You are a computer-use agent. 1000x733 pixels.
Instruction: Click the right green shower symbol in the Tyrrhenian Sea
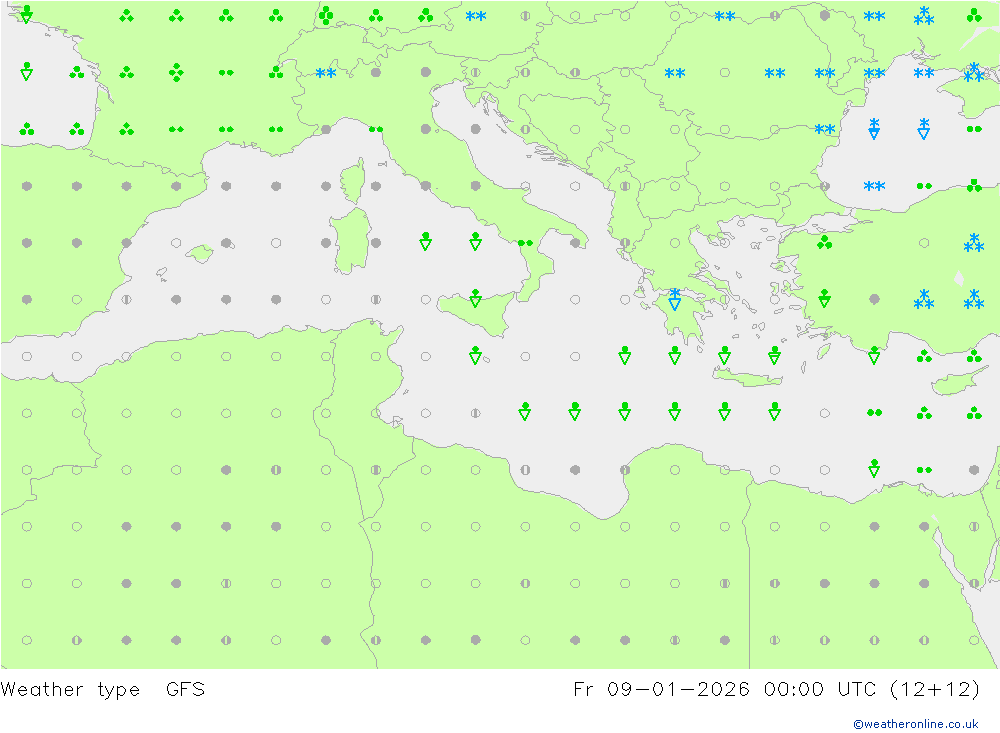(x=475, y=241)
